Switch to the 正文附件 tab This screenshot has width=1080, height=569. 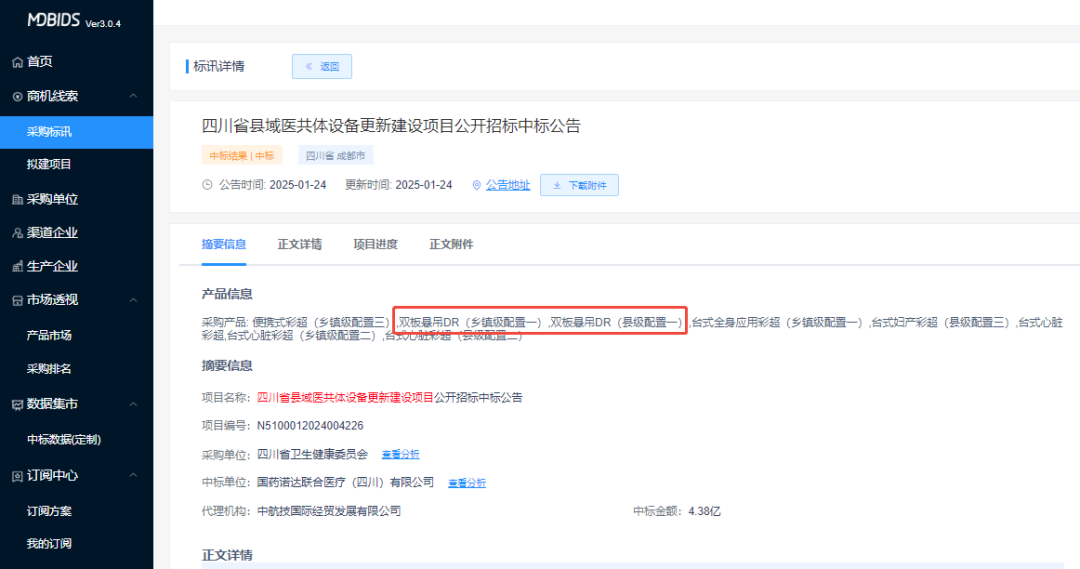[x=451, y=245]
